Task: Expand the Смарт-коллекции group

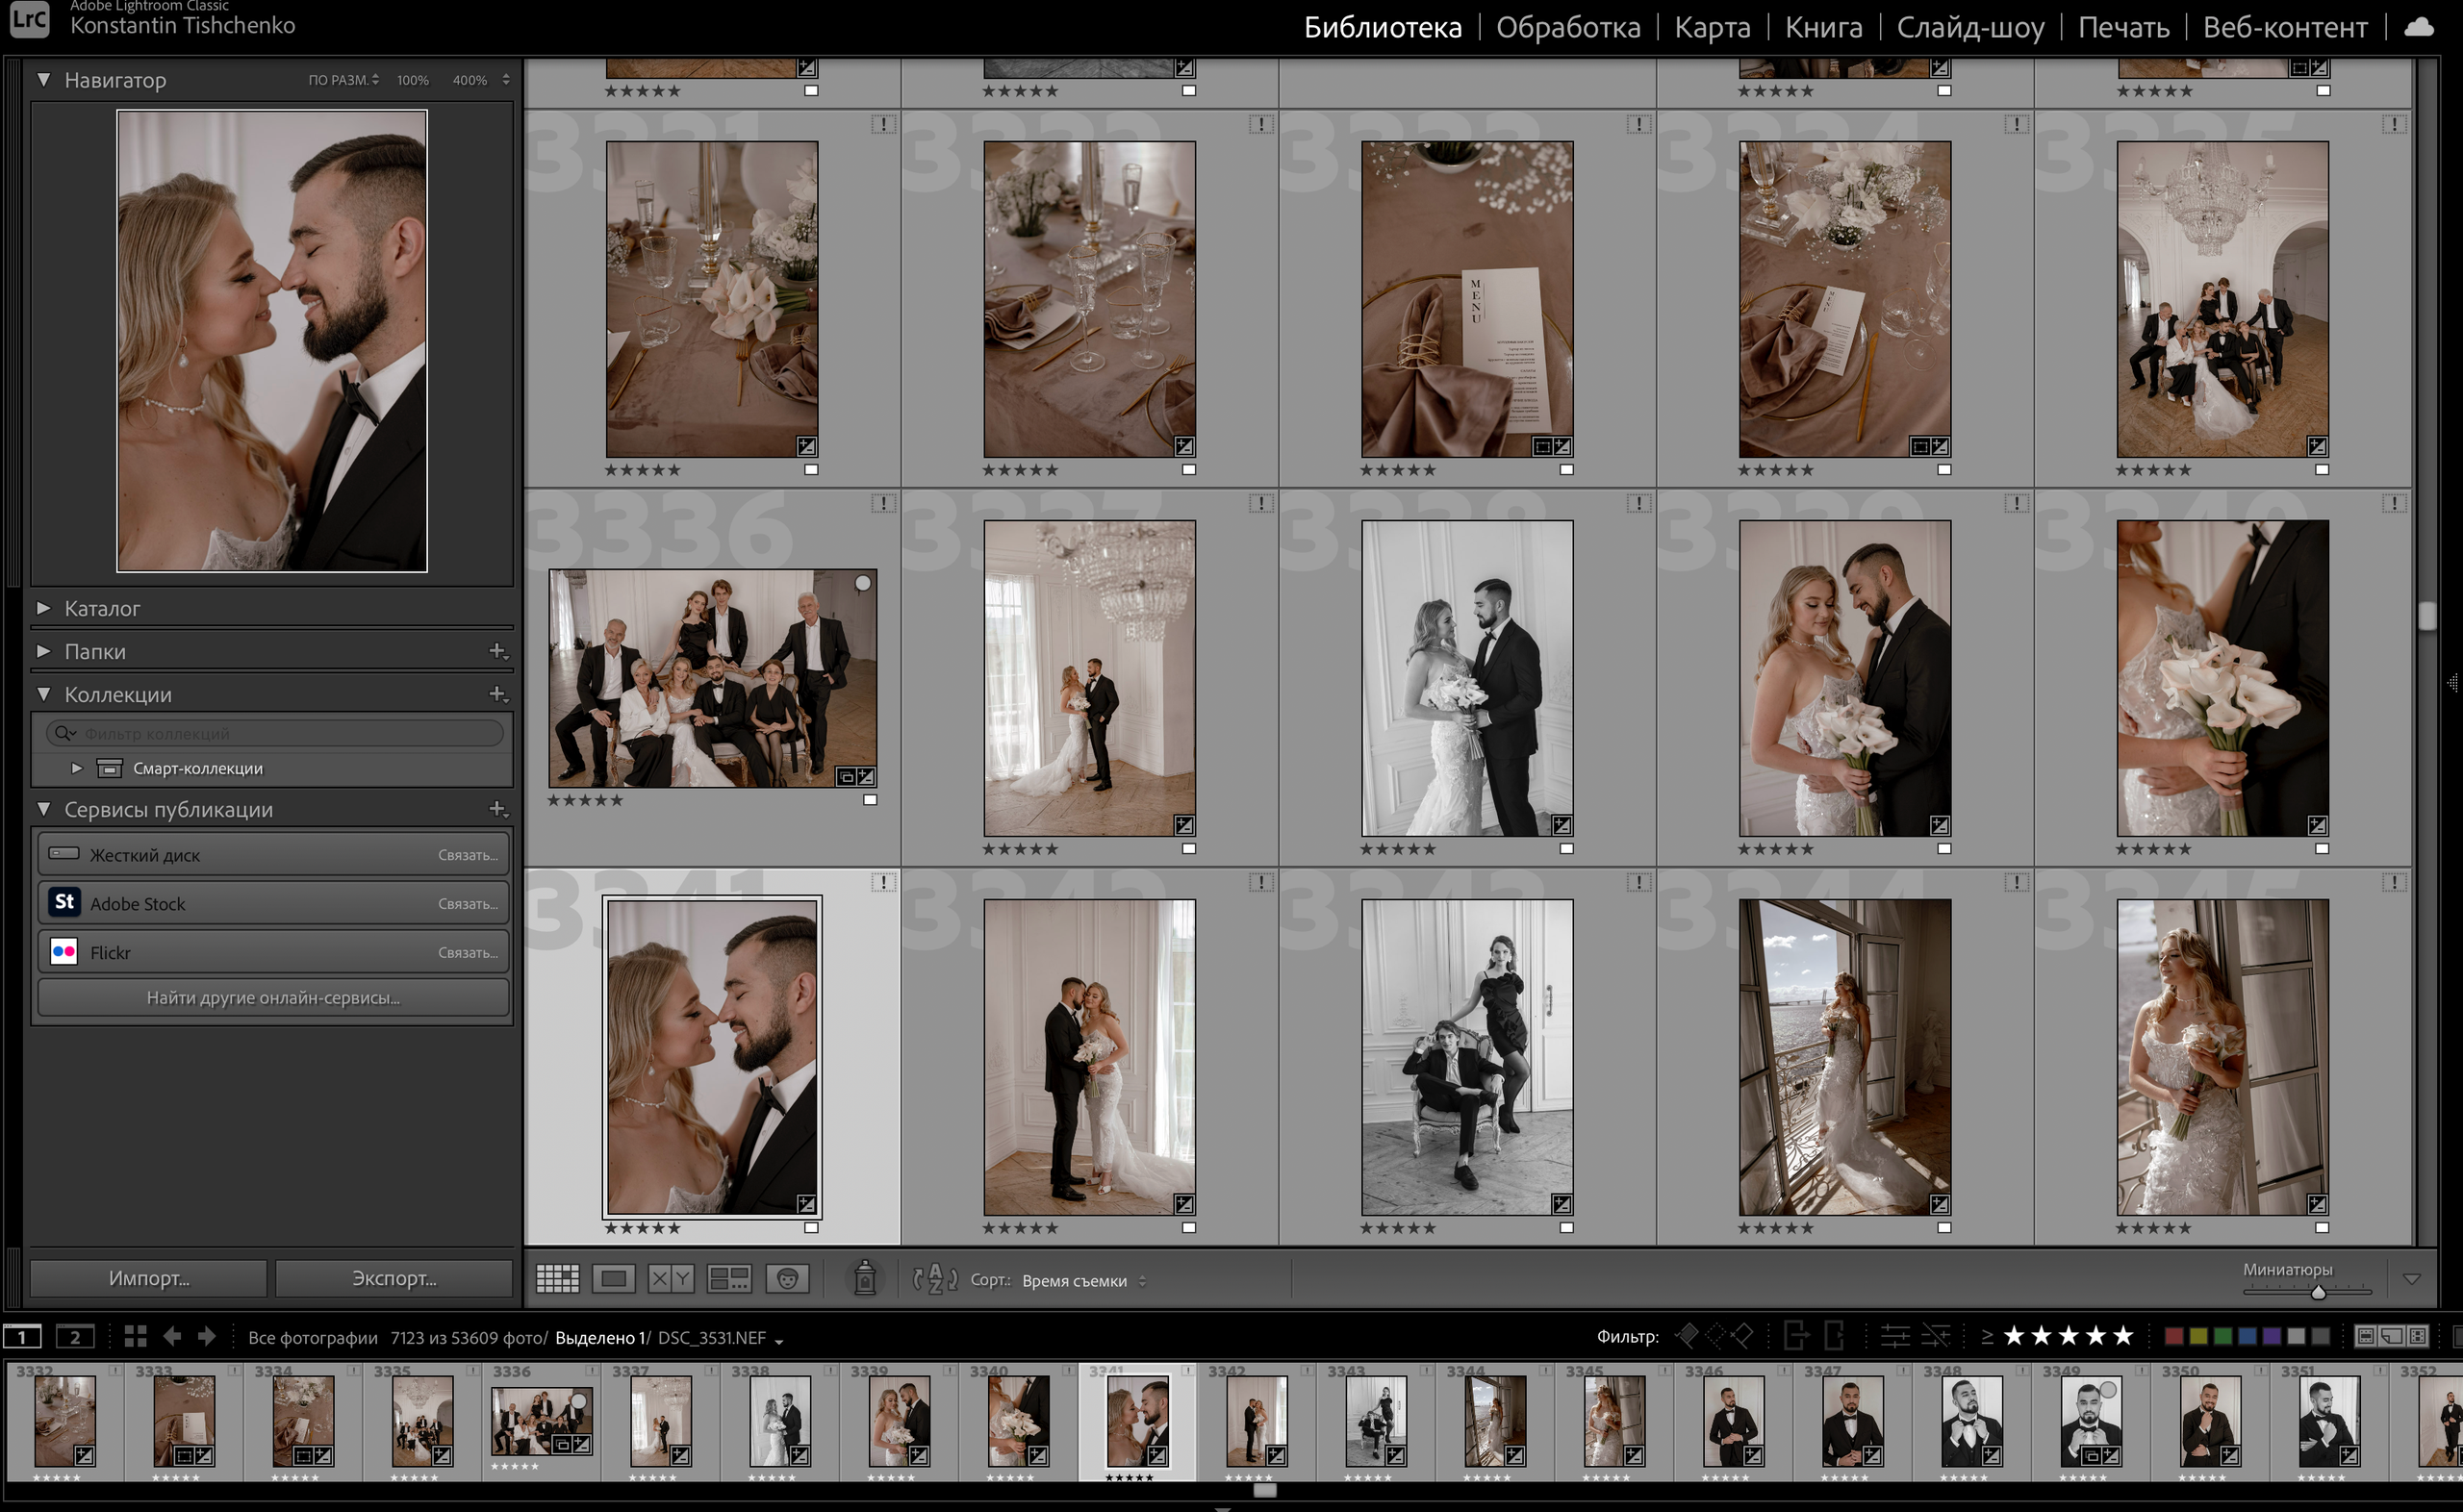Action: click(x=77, y=768)
